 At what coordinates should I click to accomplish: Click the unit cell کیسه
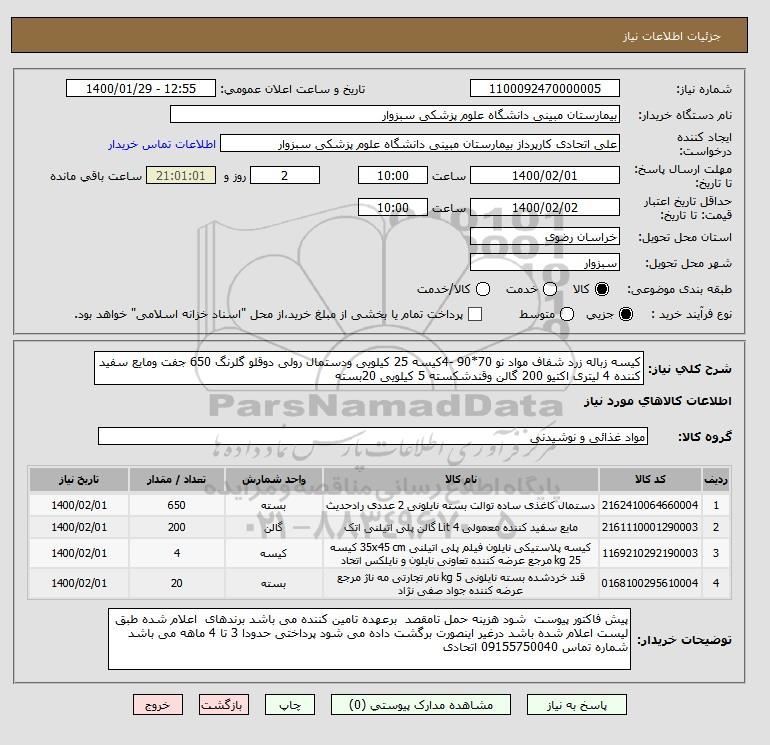pyautogui.click(x=274, y=553)
